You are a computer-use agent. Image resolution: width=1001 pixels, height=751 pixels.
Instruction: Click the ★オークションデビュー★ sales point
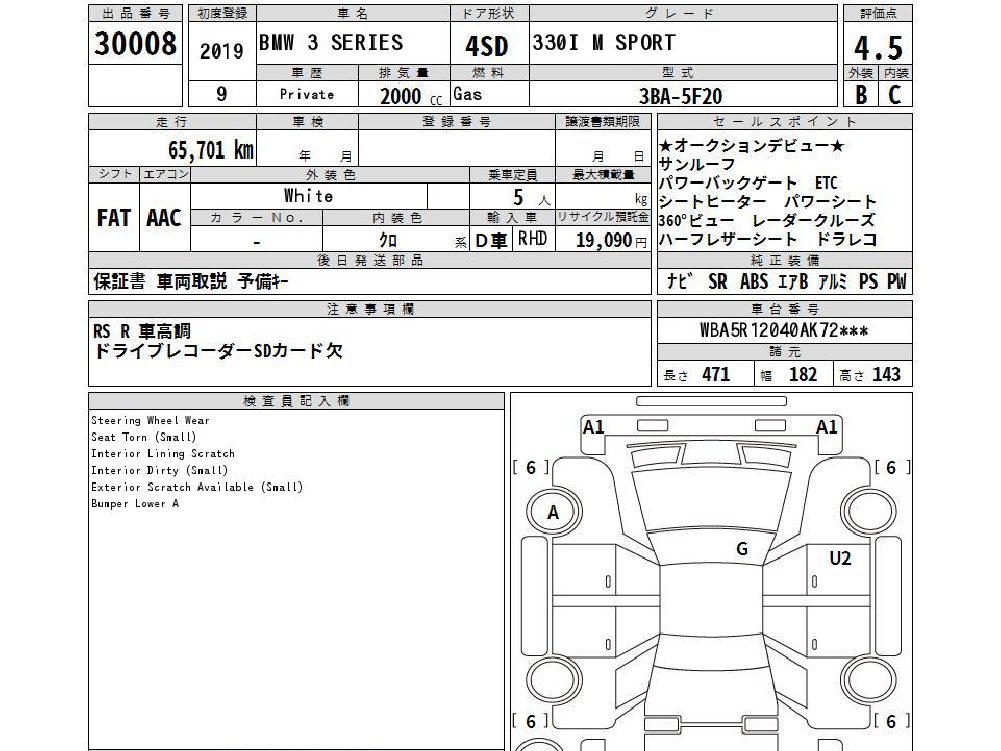[751, 146]
